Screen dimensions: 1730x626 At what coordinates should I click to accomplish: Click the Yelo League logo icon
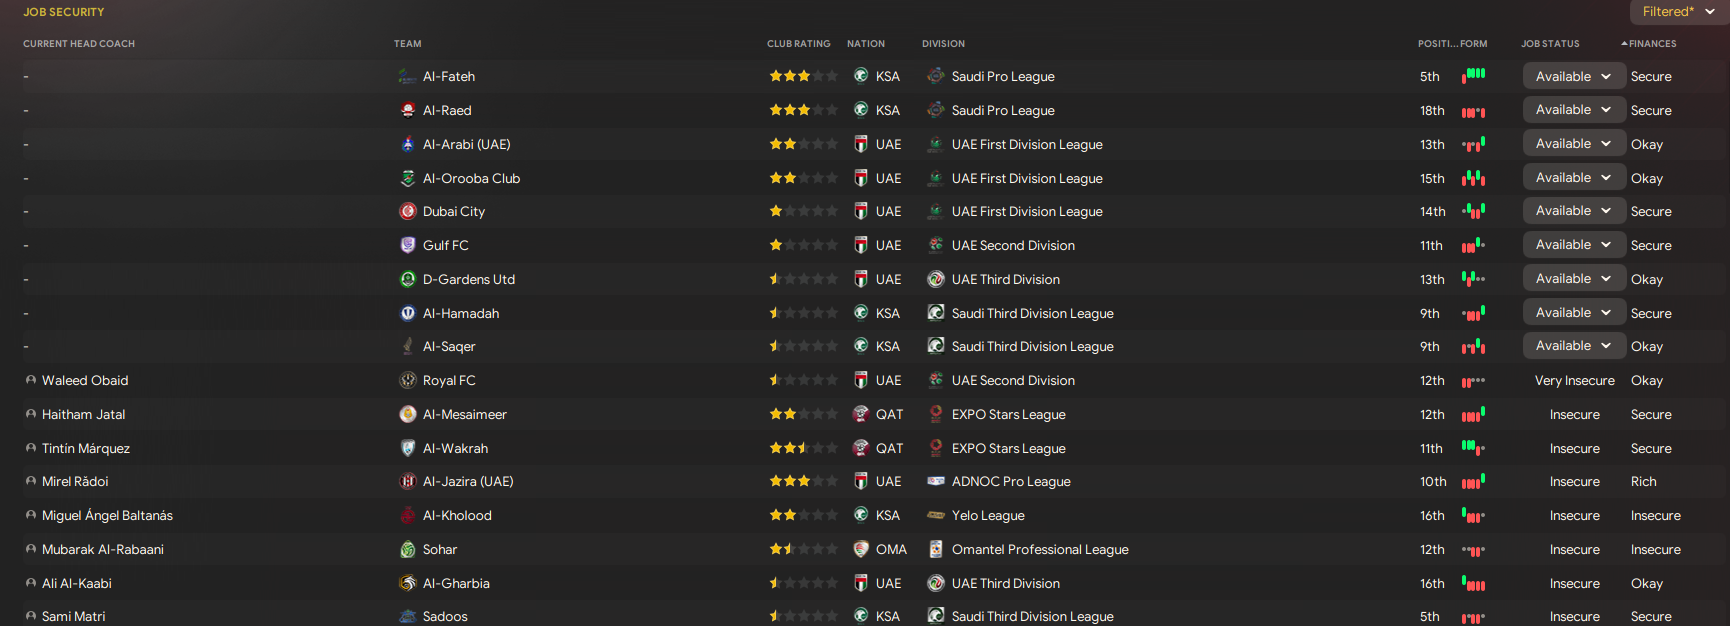[936, 515]
